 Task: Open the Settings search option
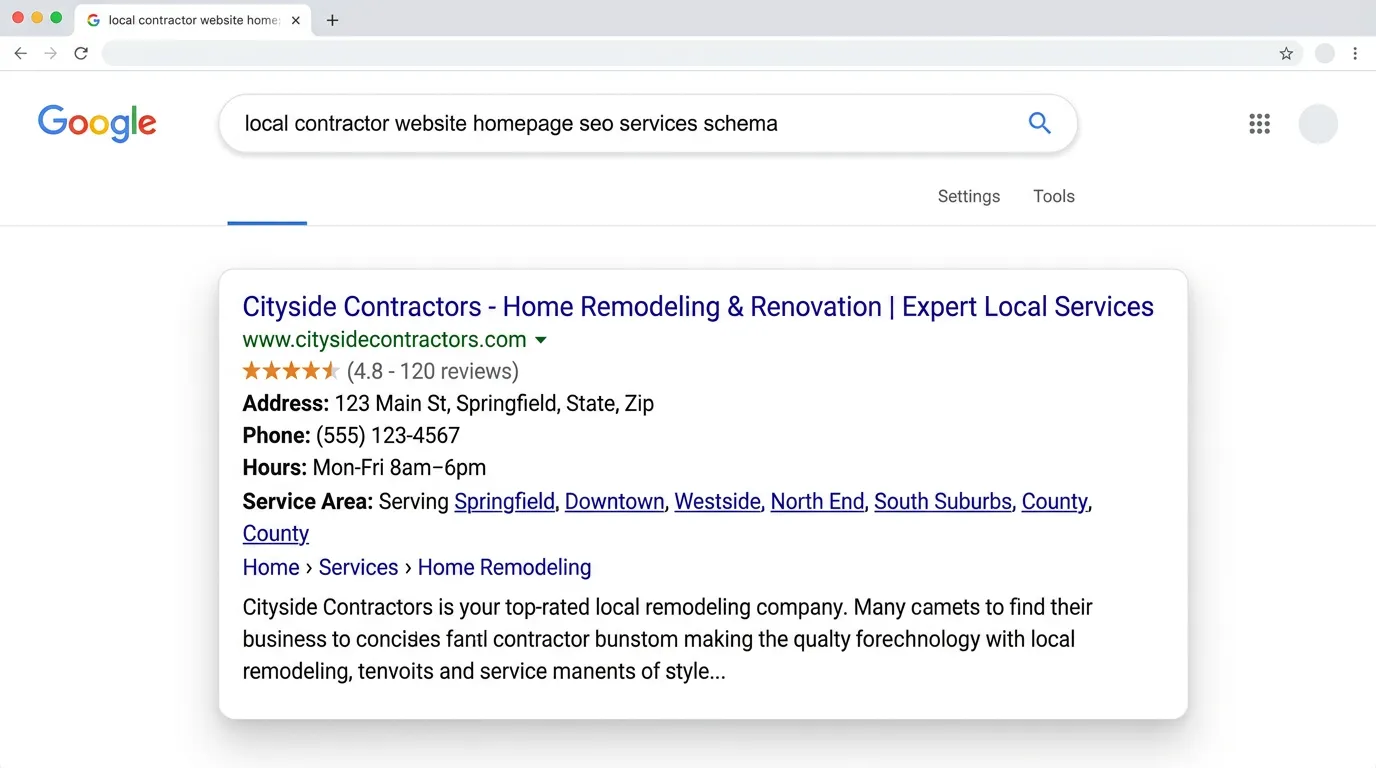click(x=969, y=196)
